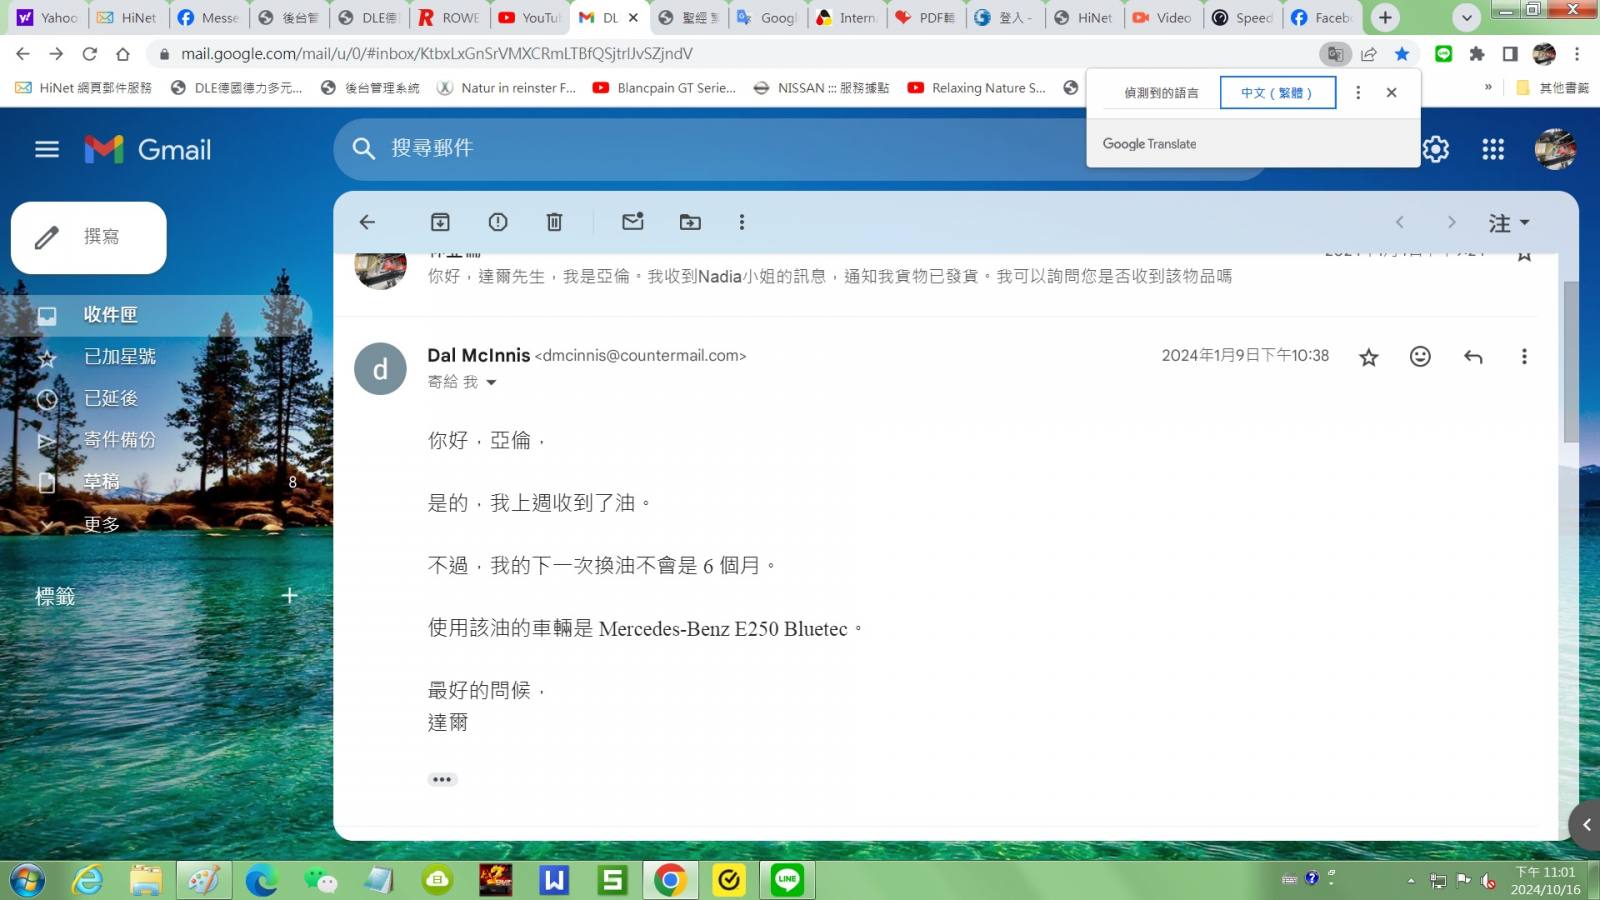Click the 搜尋郵件 search field
1600x900 pixels.
tap(700, 149)
